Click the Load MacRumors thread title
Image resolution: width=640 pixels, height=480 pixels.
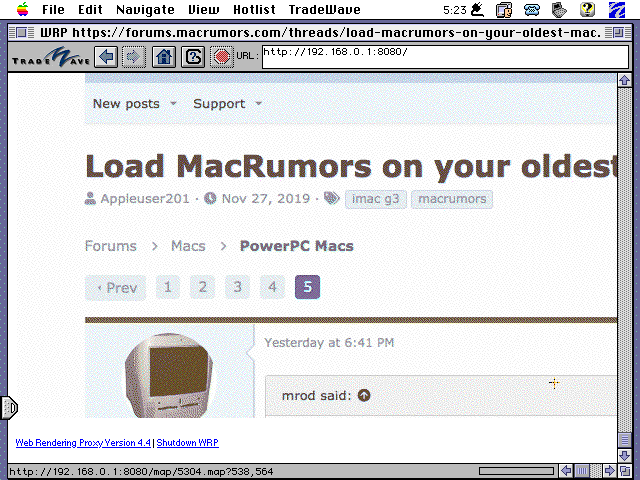tap(351, 167)
